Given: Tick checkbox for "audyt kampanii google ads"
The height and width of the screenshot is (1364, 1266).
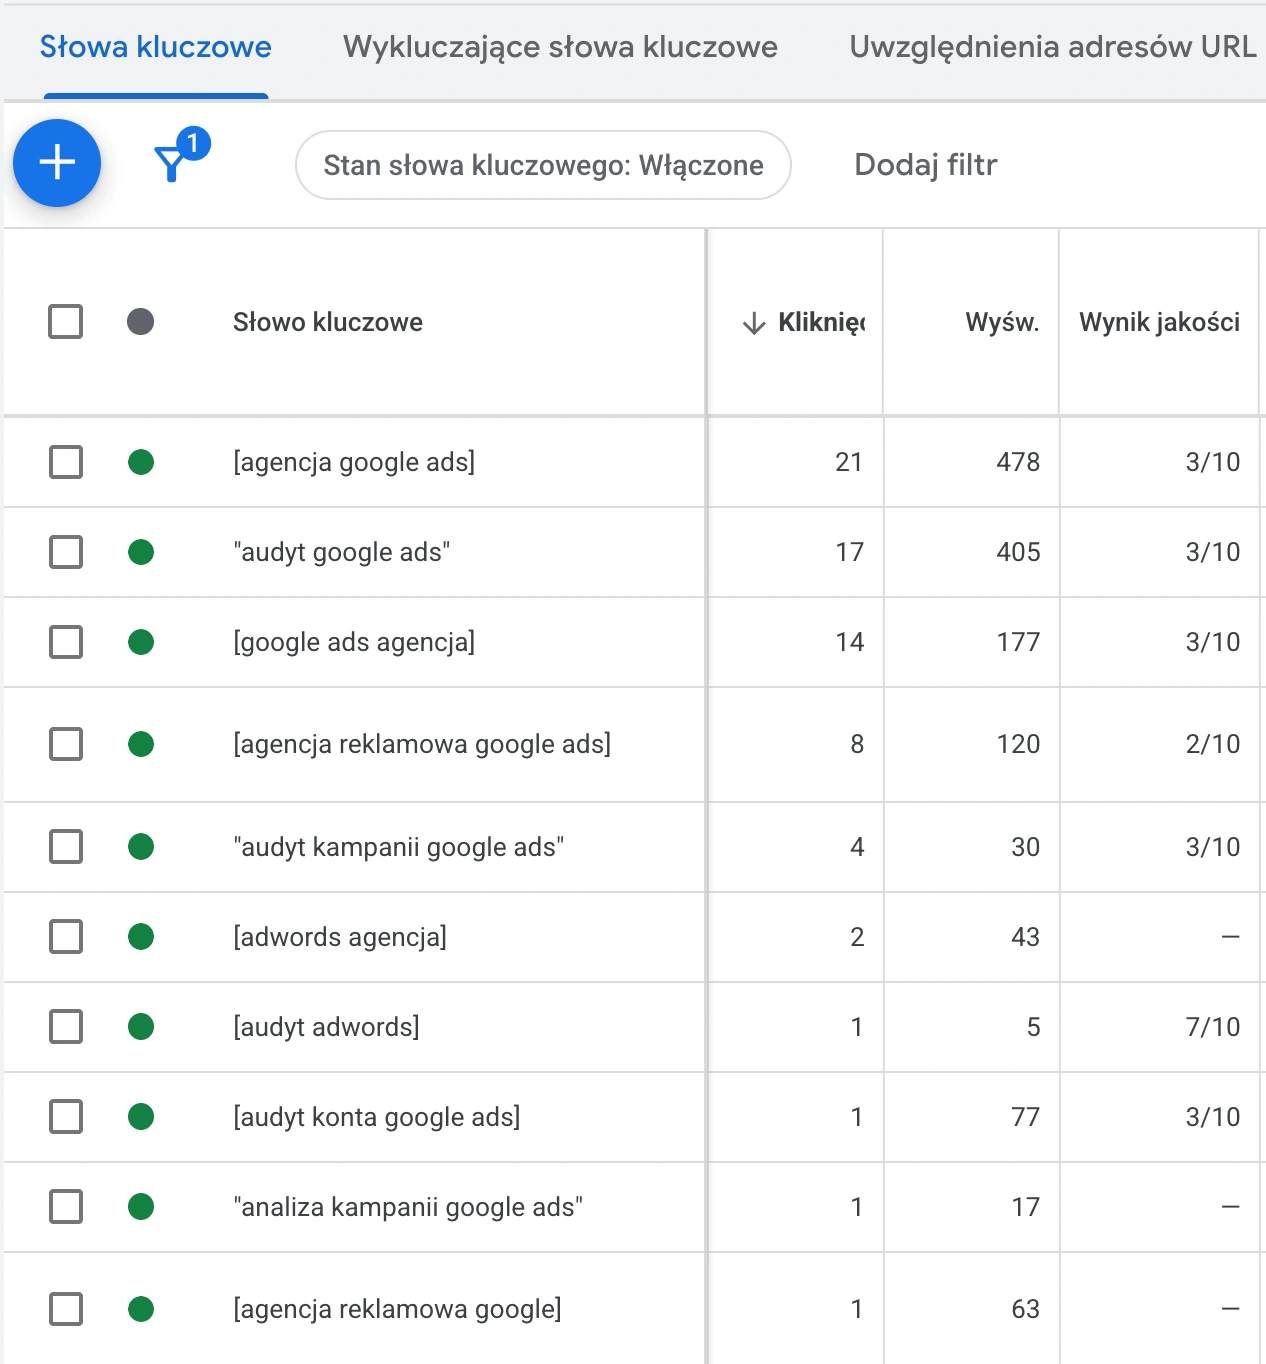Looking at the screenshot, I should 66,847.
